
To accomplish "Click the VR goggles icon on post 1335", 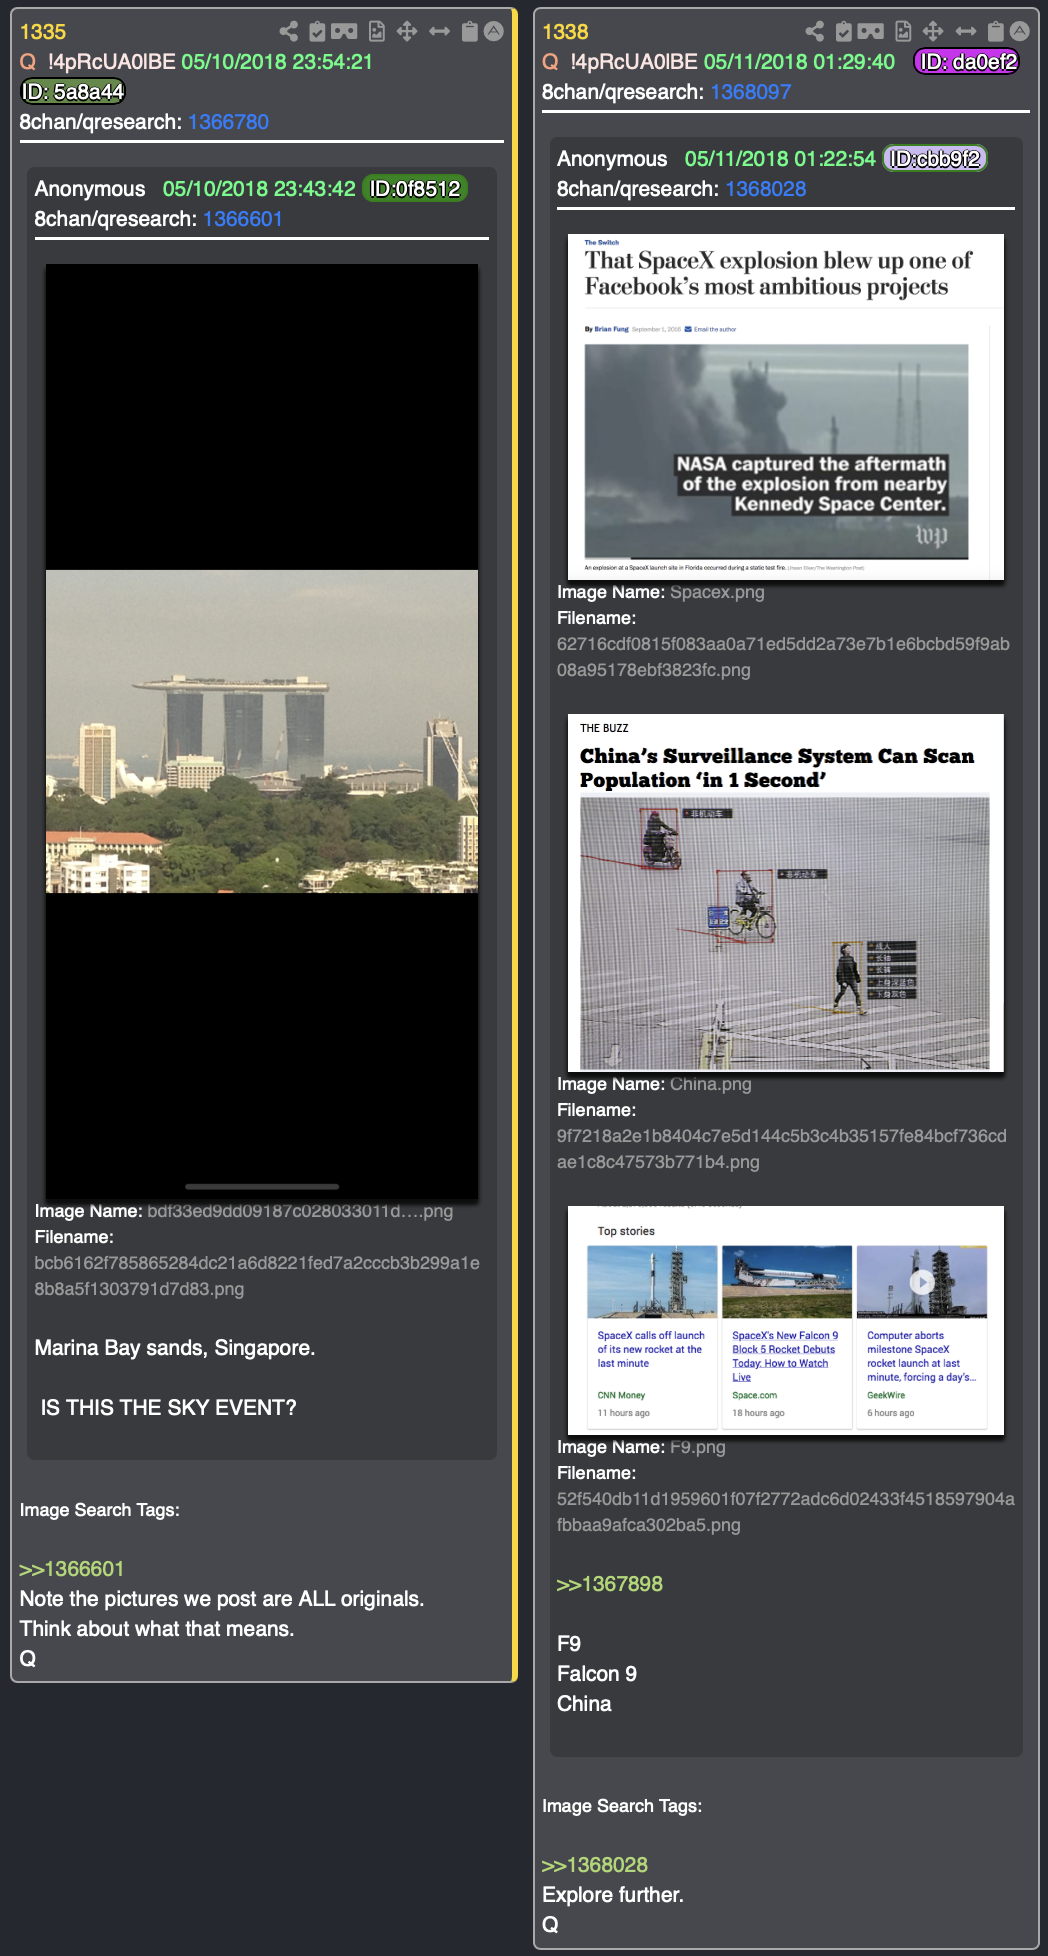I will click(x=344, y=32).
